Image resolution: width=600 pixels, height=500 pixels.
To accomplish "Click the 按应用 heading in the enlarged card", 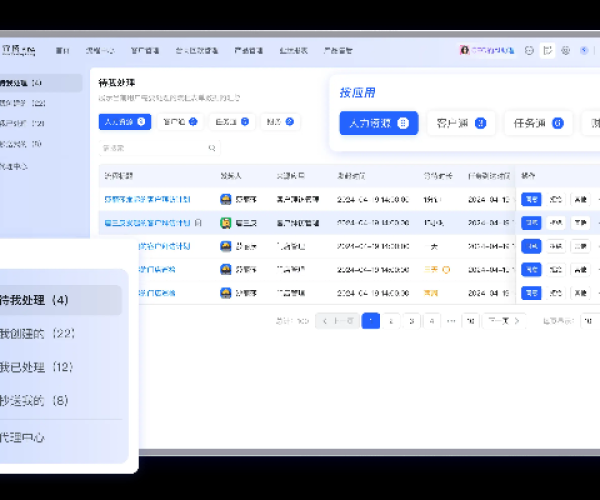I will 357,93.
